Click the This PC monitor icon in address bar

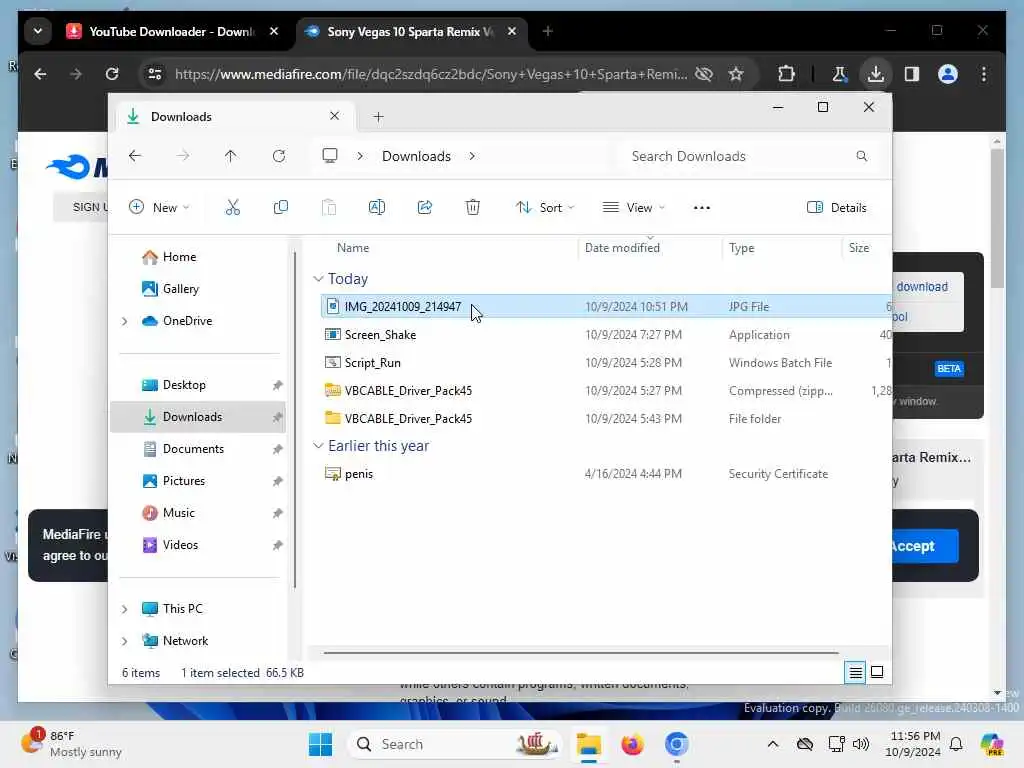(x=330, y=156)
